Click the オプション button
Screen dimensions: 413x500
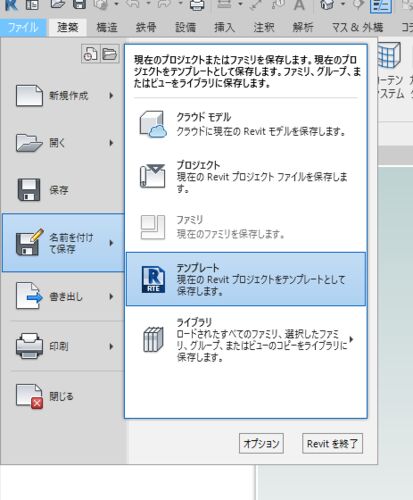point(261,443)
